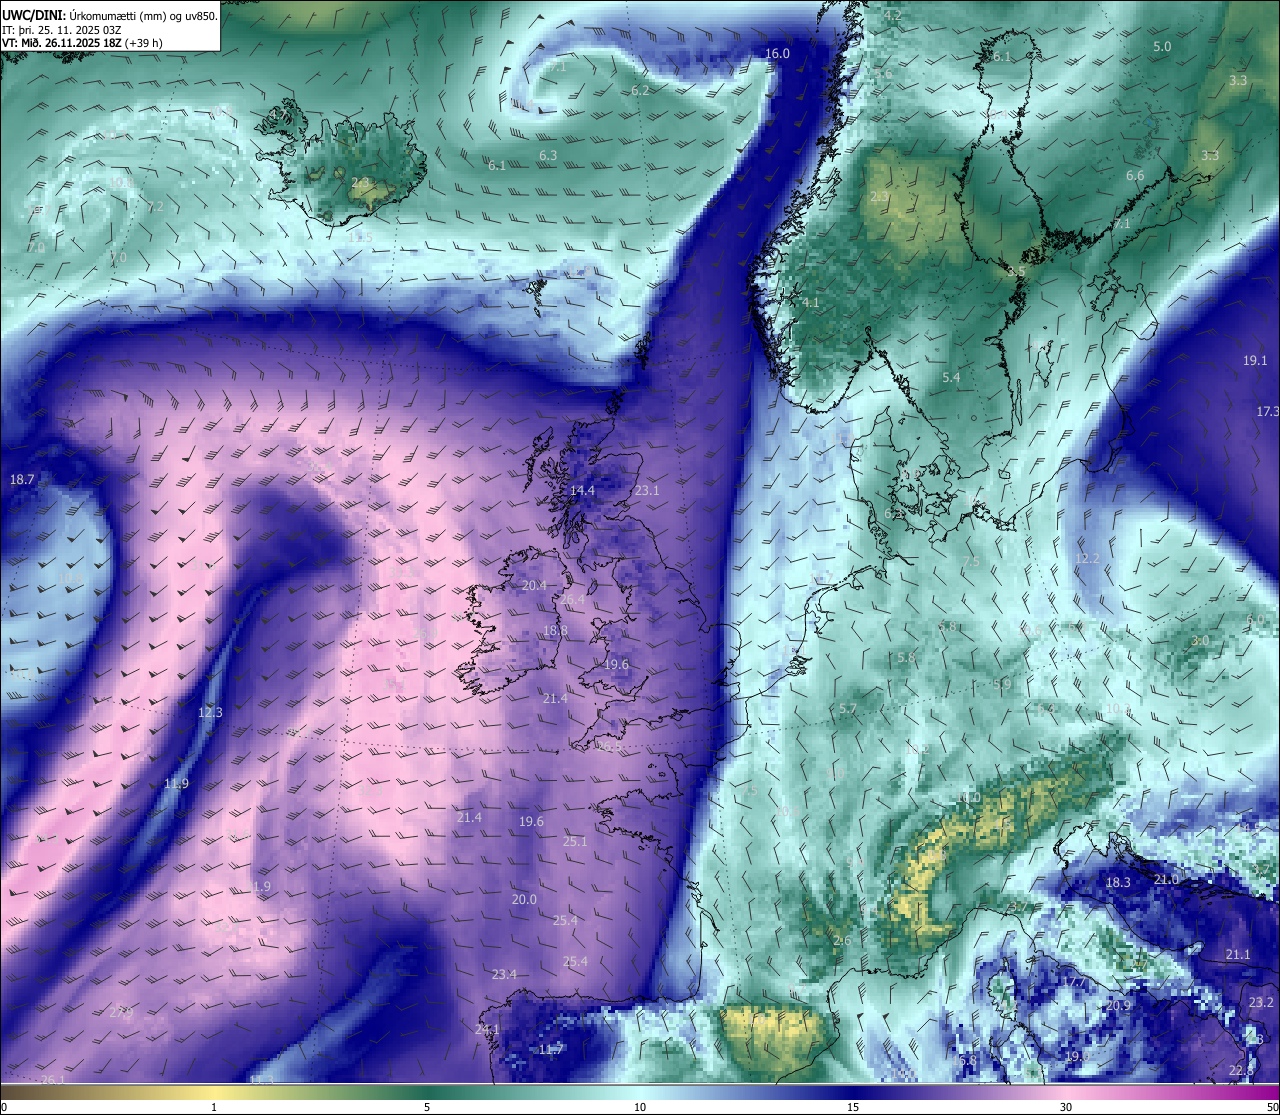Click the 4.1 value over southern Norway
Screen dimensions: 1280x1115
(x=811, y=303)
